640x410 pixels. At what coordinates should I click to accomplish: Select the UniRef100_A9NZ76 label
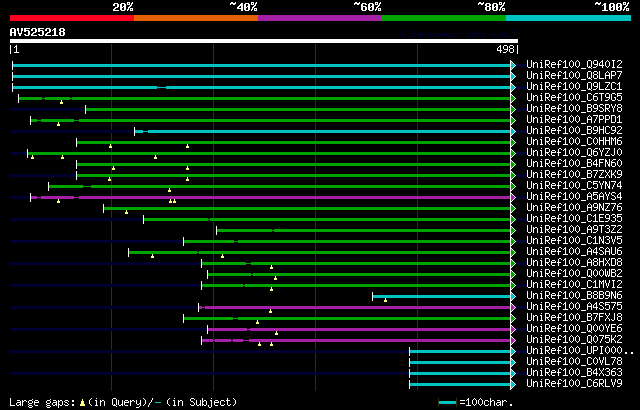tap(574, 208)
